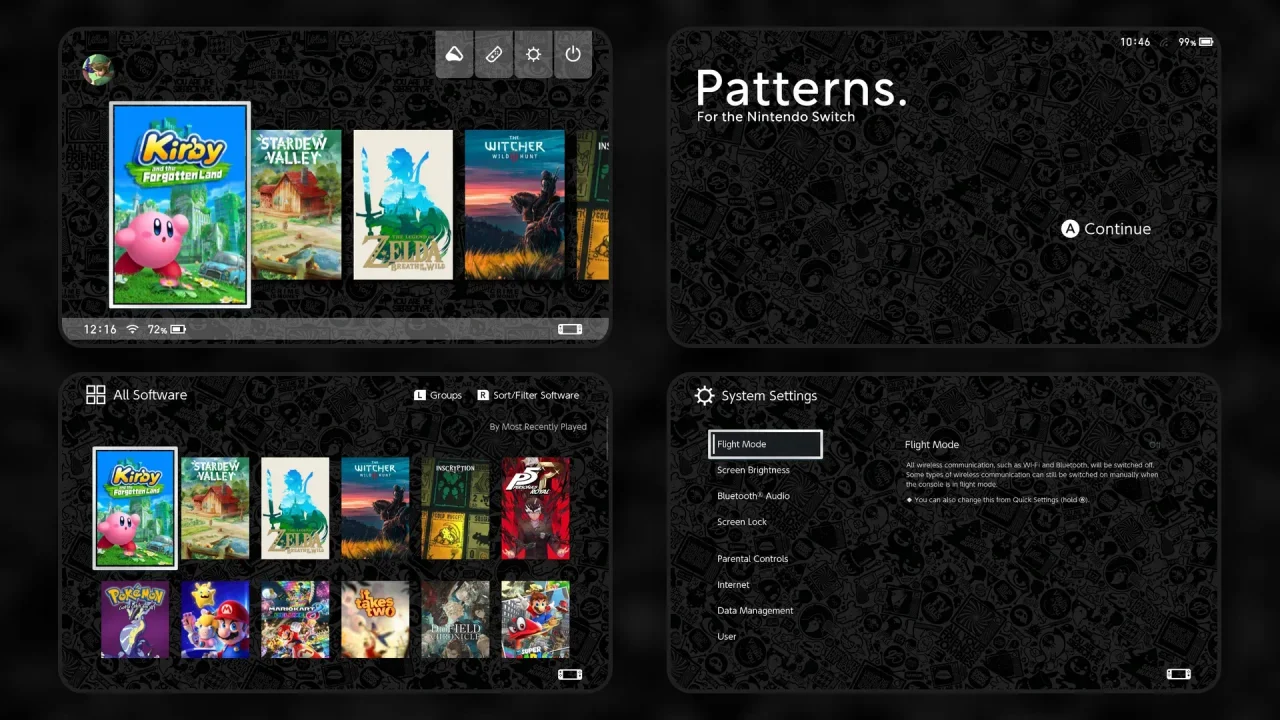
Task: Select It Takes Two in All Software
Action: [375, 619]
